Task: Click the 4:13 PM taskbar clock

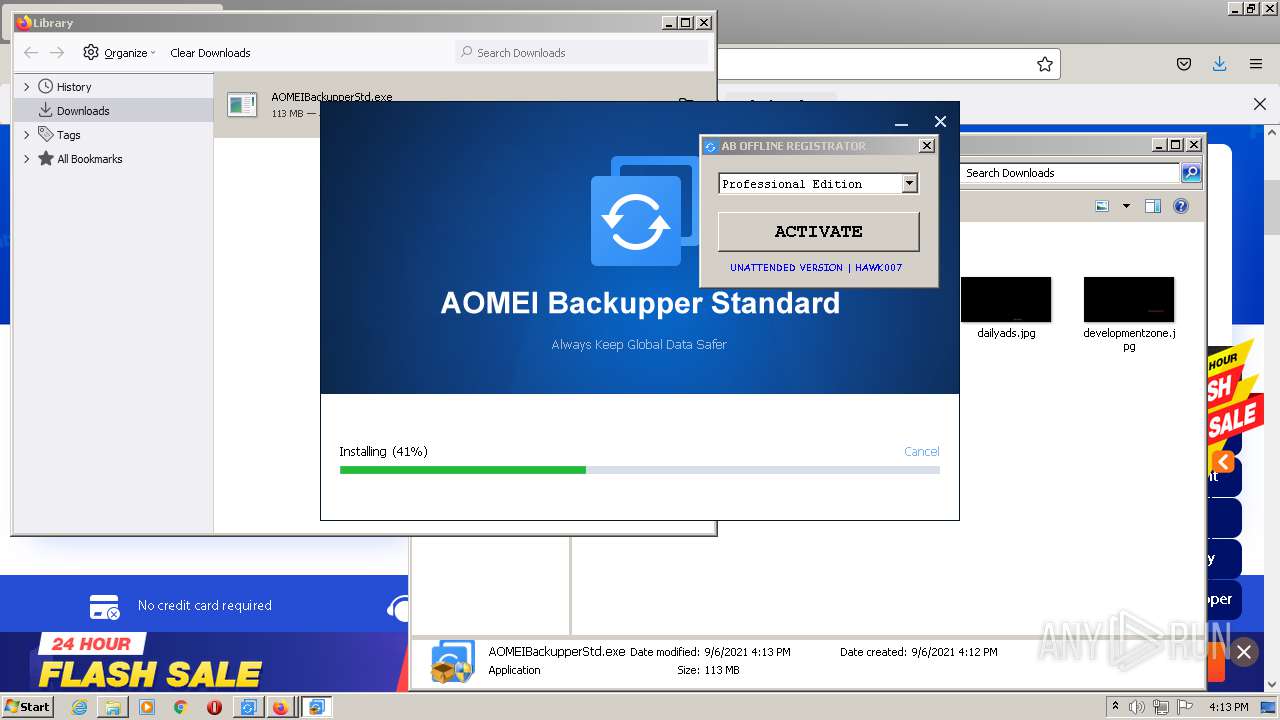Action: tap(1228, 707)
